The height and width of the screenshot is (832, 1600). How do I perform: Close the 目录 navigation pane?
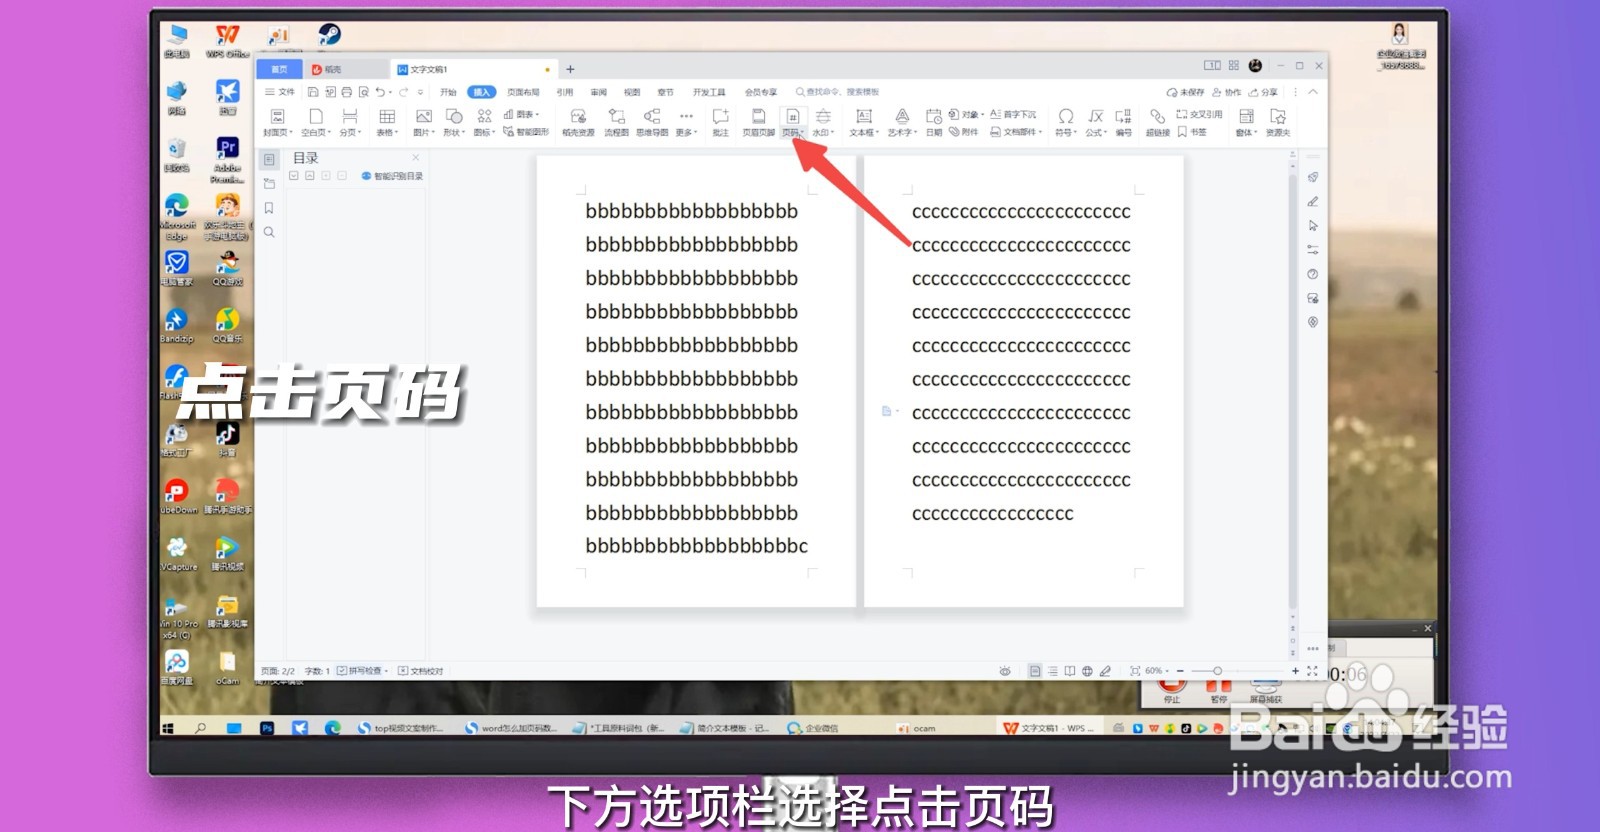tap(416, 157)
